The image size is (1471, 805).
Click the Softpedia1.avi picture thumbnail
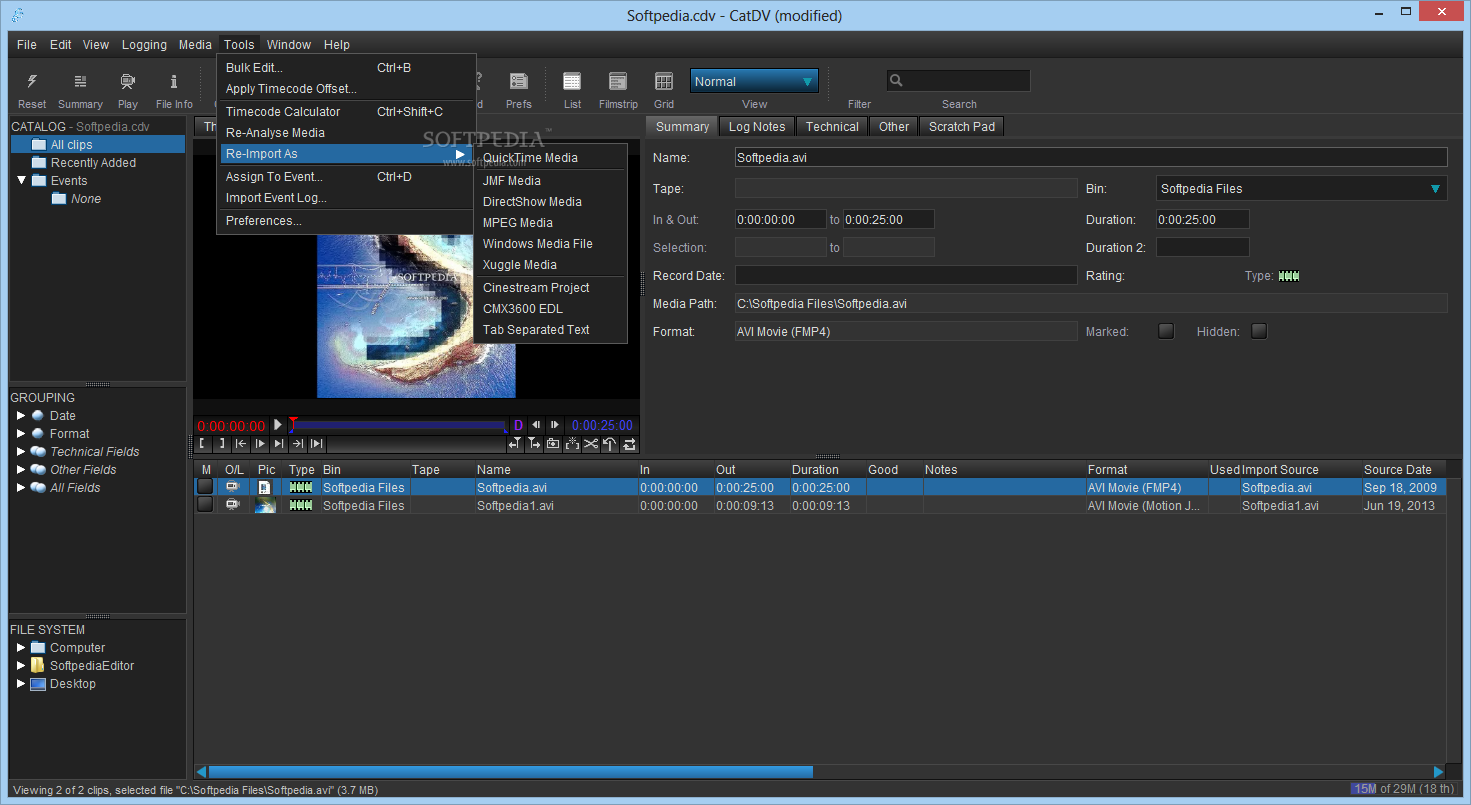[265, 506]
